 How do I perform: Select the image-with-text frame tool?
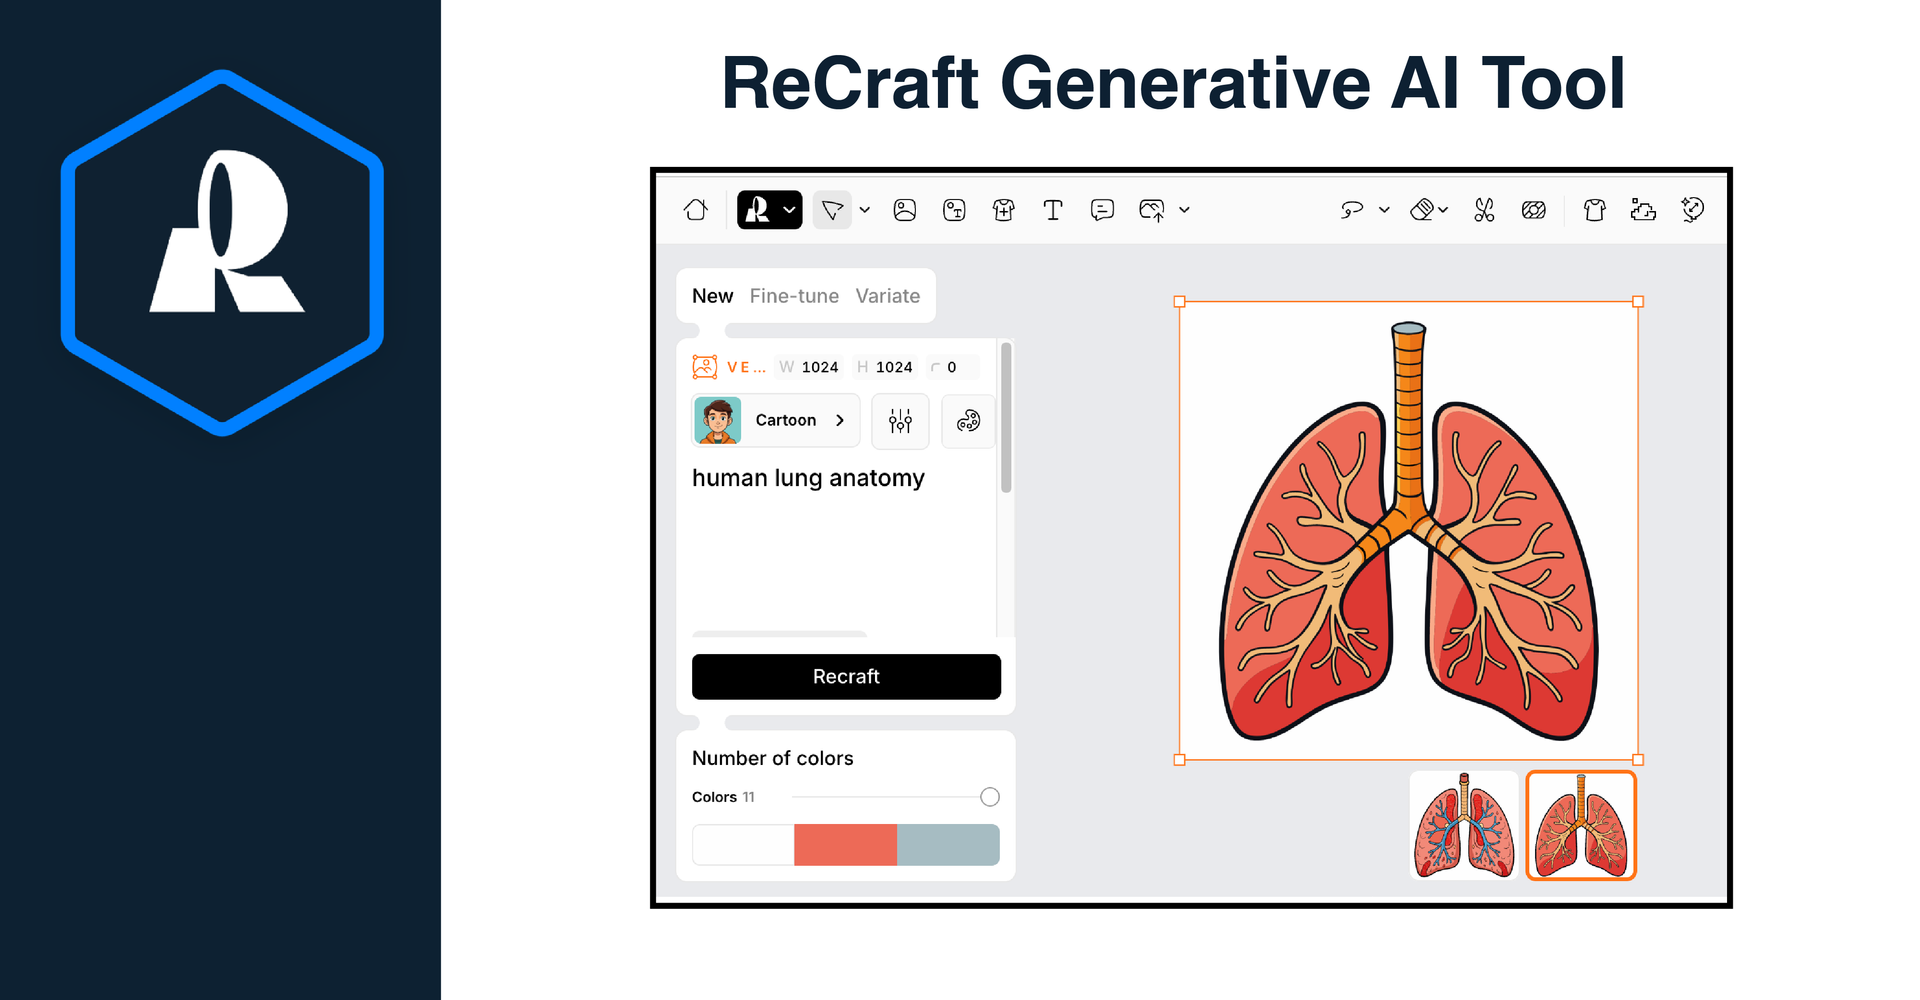(954, 210)
